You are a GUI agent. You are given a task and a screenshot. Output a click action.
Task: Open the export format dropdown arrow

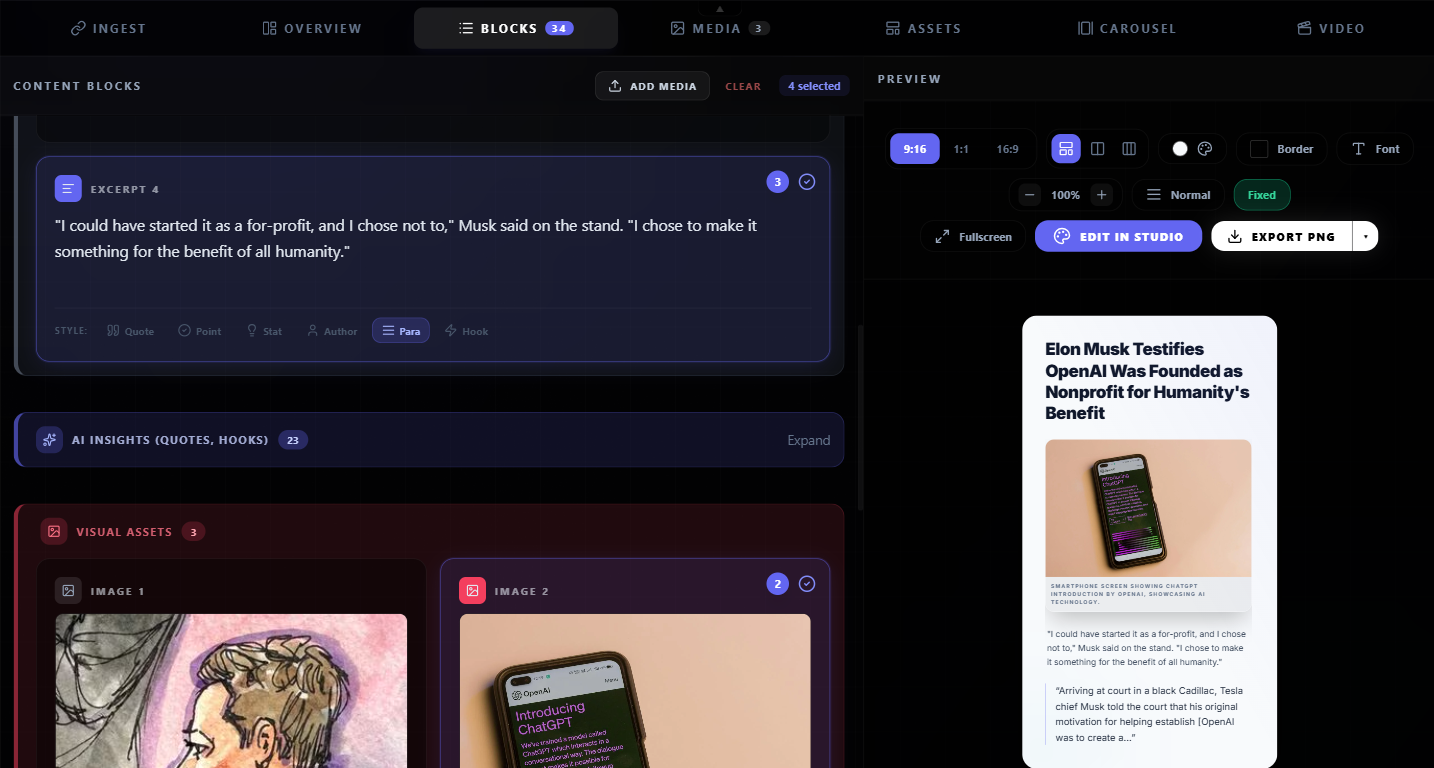pos(1365,237)
